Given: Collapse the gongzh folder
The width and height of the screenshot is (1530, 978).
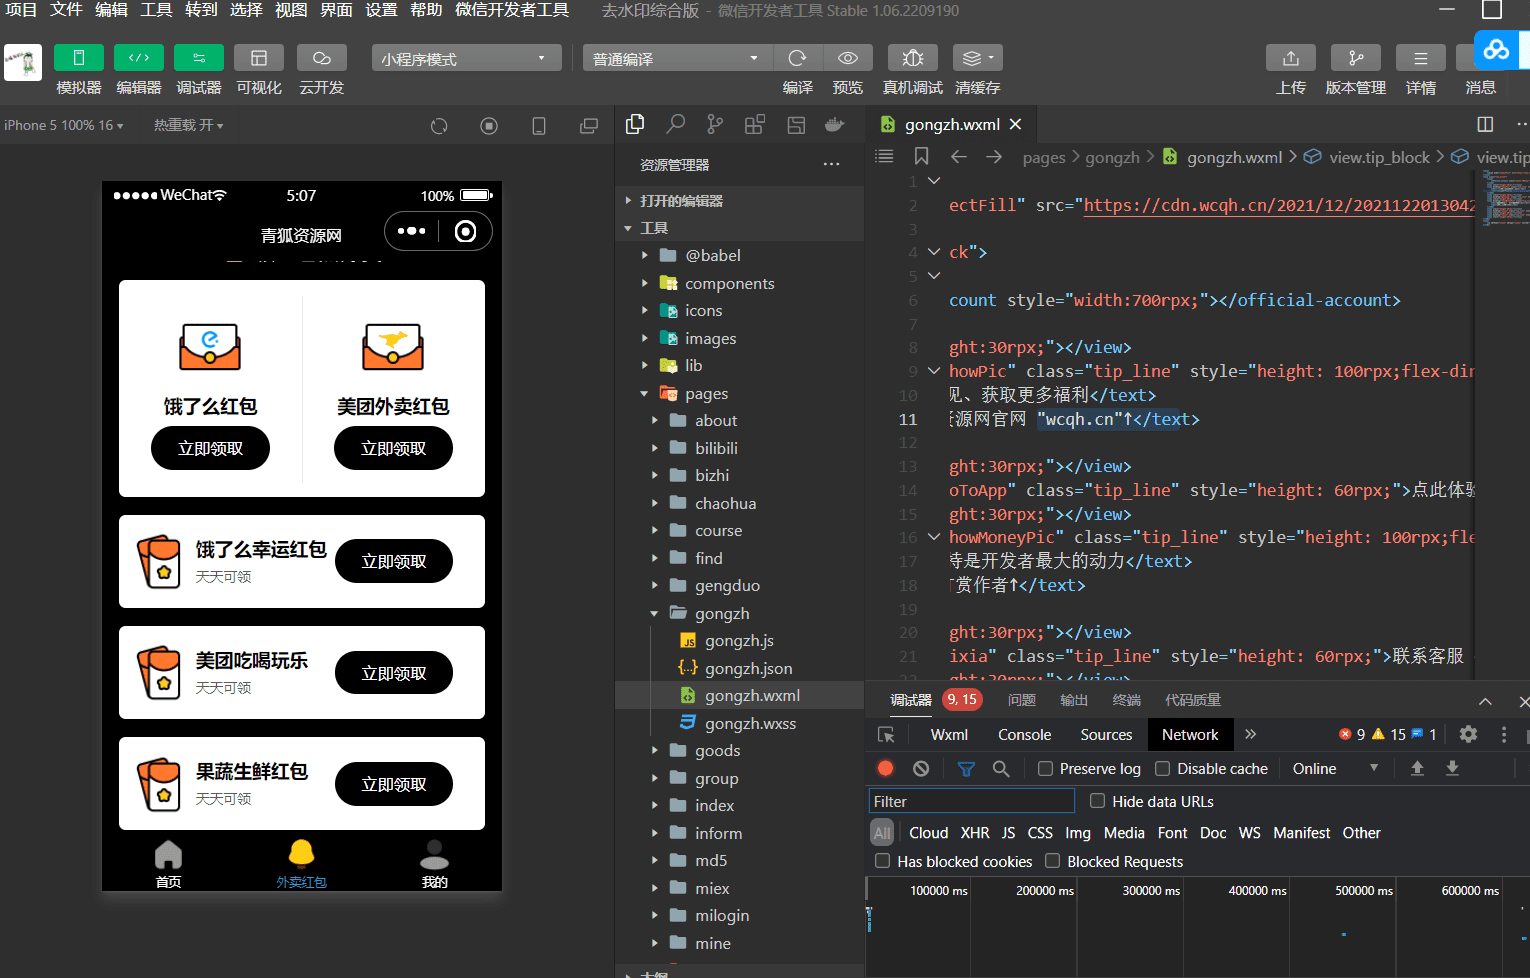Looking at the screenshot, I should pos(739,613).
